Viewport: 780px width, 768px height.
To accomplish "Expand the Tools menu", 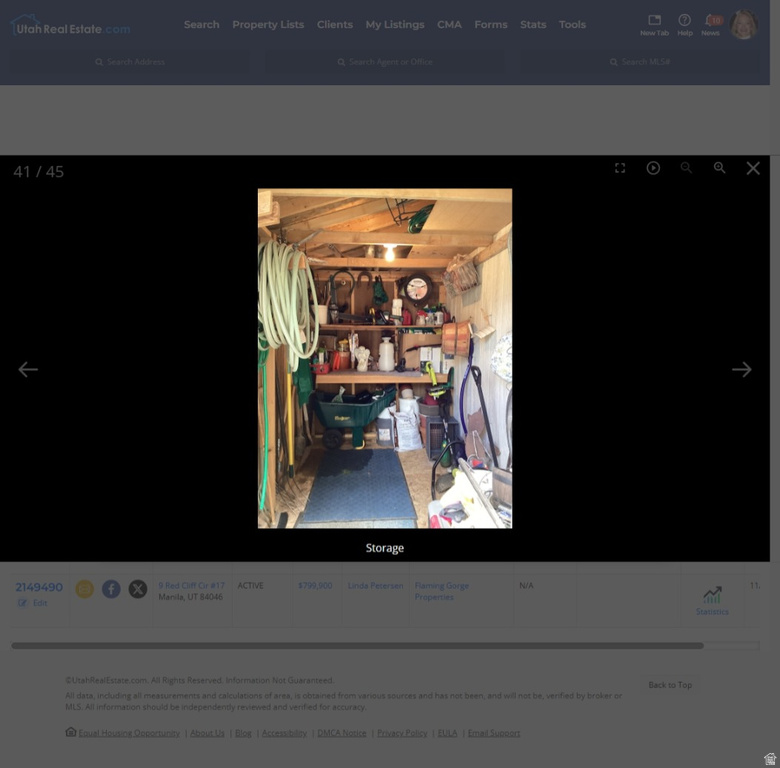I will (x=572, y=25).
